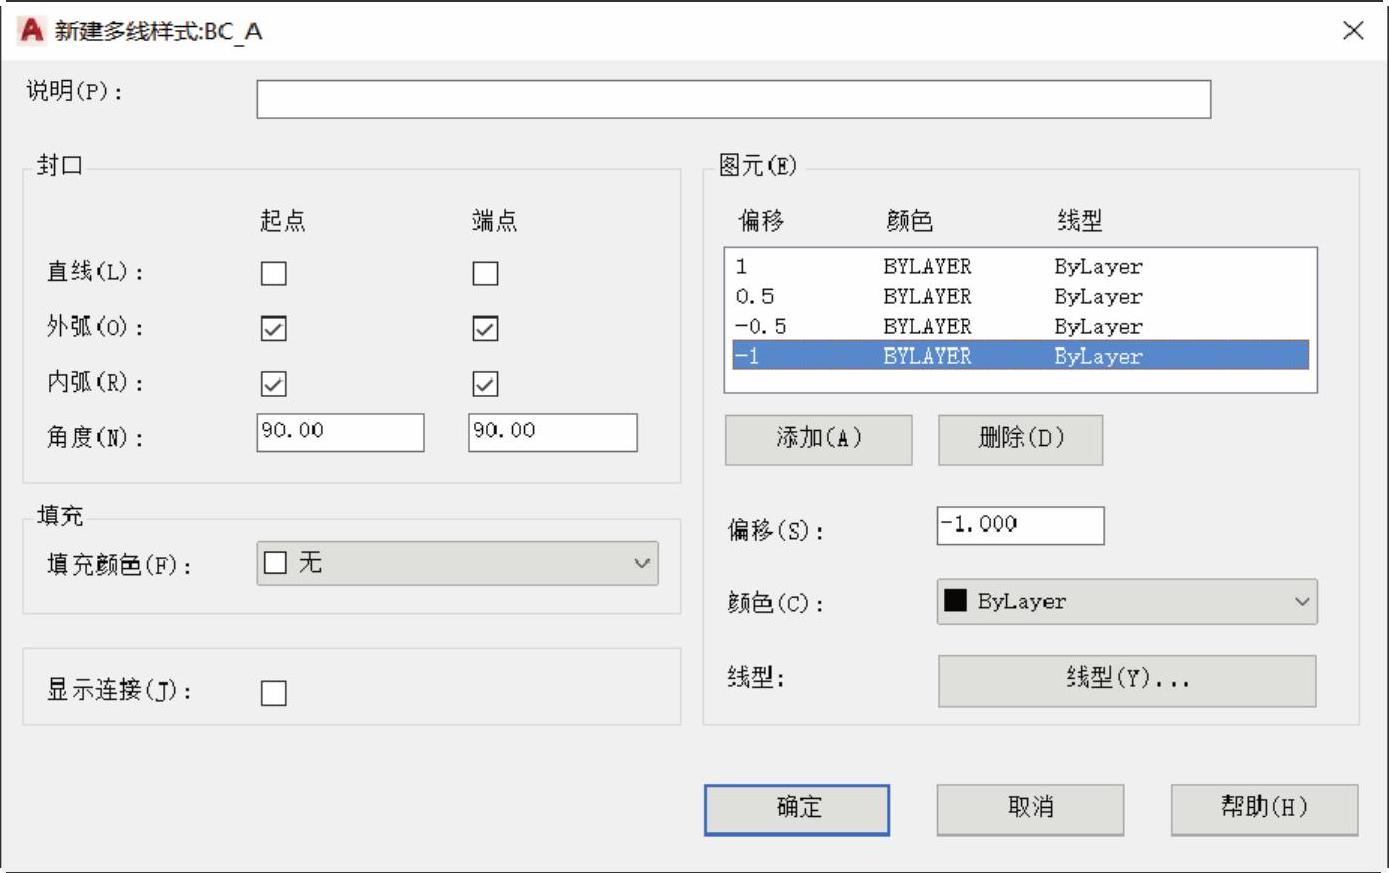Screen dimensions: 1389x873
Task: Click 添加 to add a new element
Action: coord(818,439)
